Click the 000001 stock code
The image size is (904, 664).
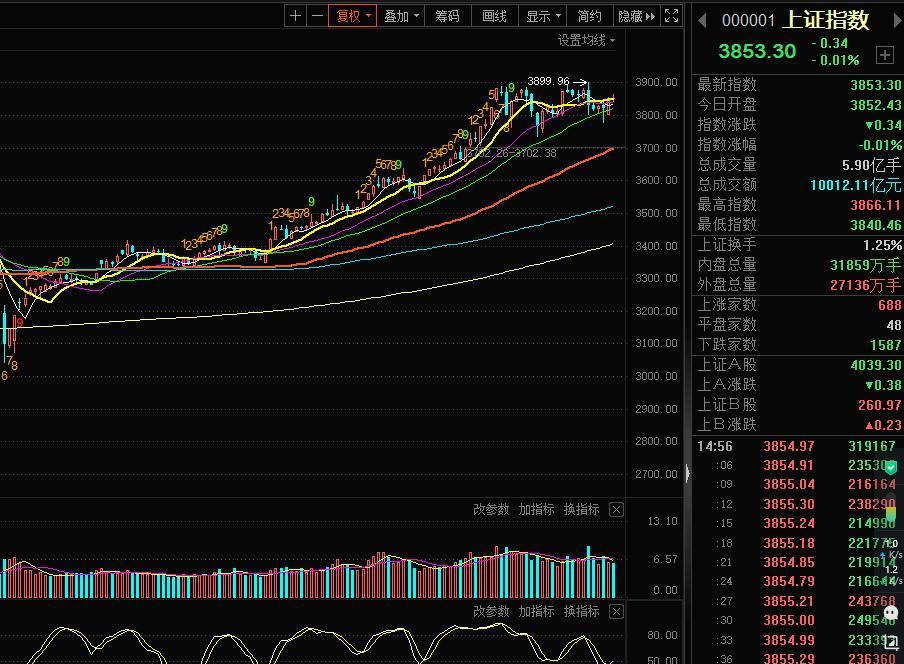point(748,21)
